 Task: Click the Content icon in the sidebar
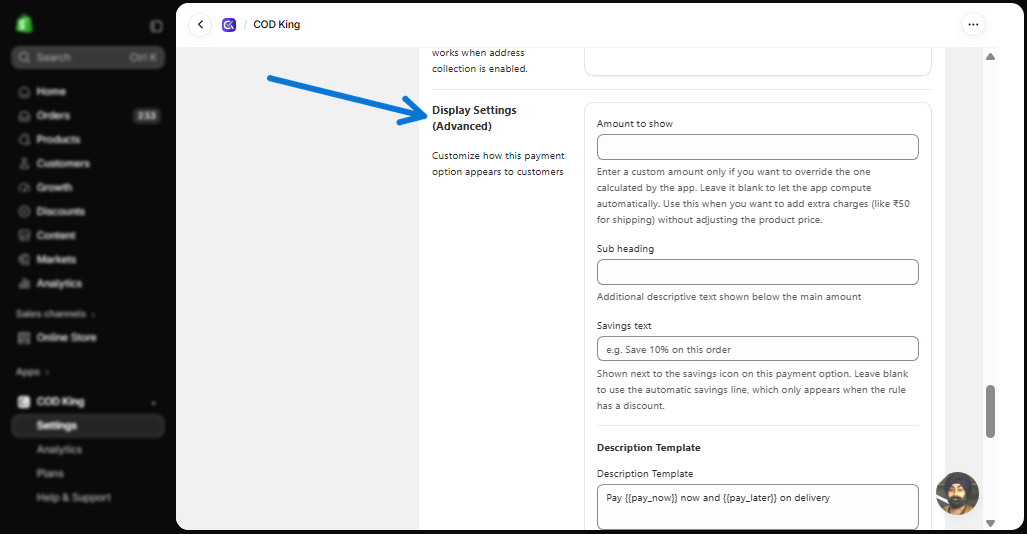coord(24,235)
